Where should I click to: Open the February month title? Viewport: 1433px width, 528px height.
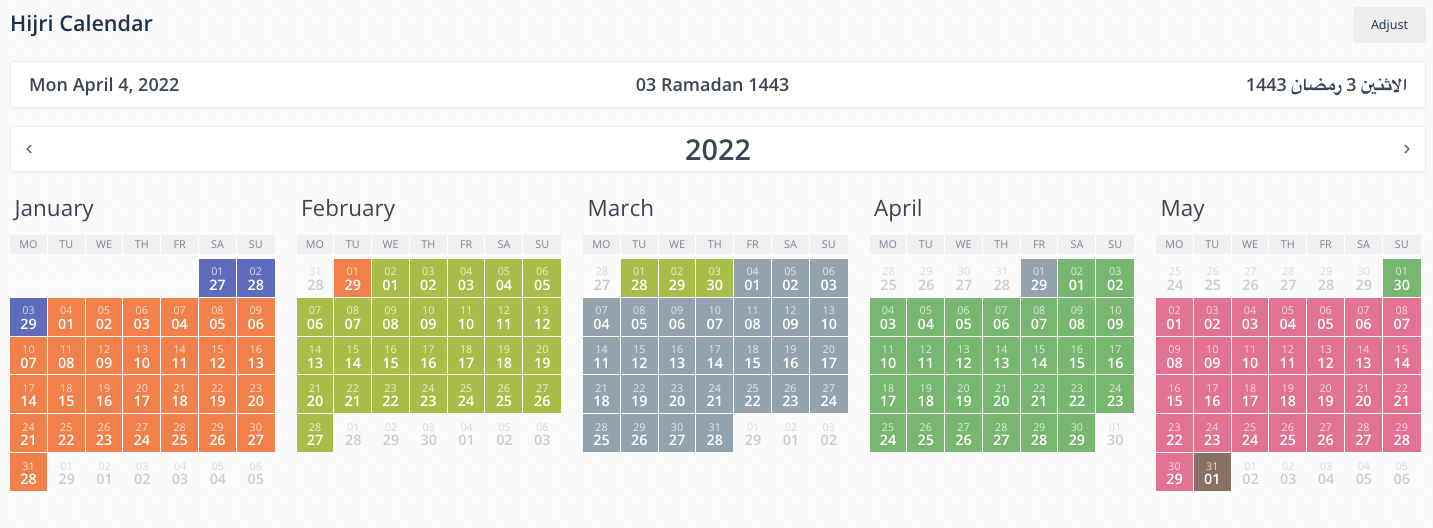348,208
